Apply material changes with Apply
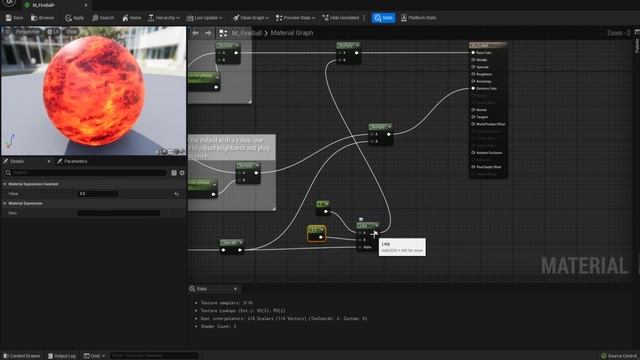The height and width of the screenshot is (360, 640). (x=74, y=18)
